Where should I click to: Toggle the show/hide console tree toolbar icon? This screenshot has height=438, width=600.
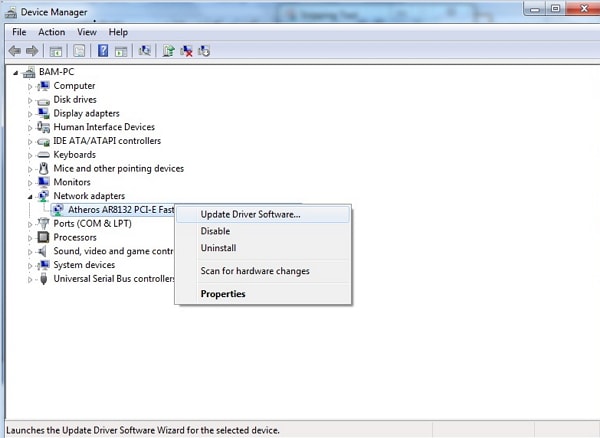tap(56, 51)
